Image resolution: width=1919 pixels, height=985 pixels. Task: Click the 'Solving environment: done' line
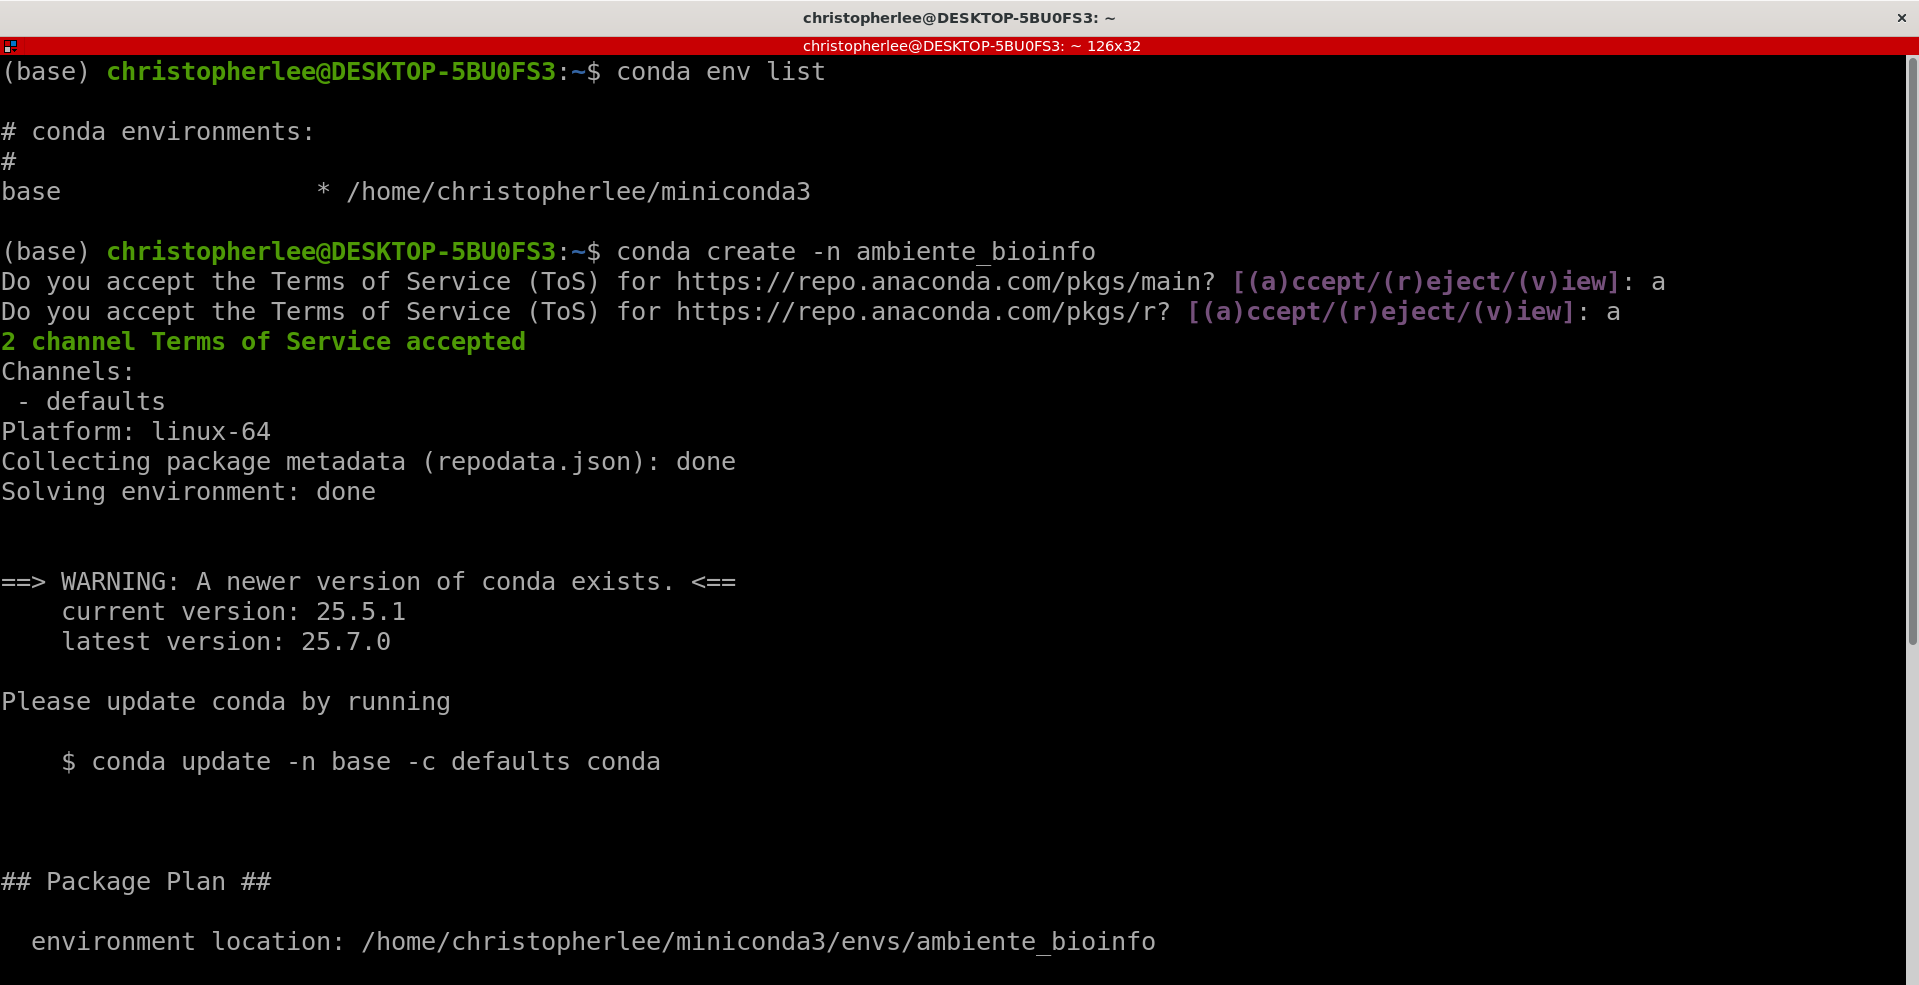point(188,492)
